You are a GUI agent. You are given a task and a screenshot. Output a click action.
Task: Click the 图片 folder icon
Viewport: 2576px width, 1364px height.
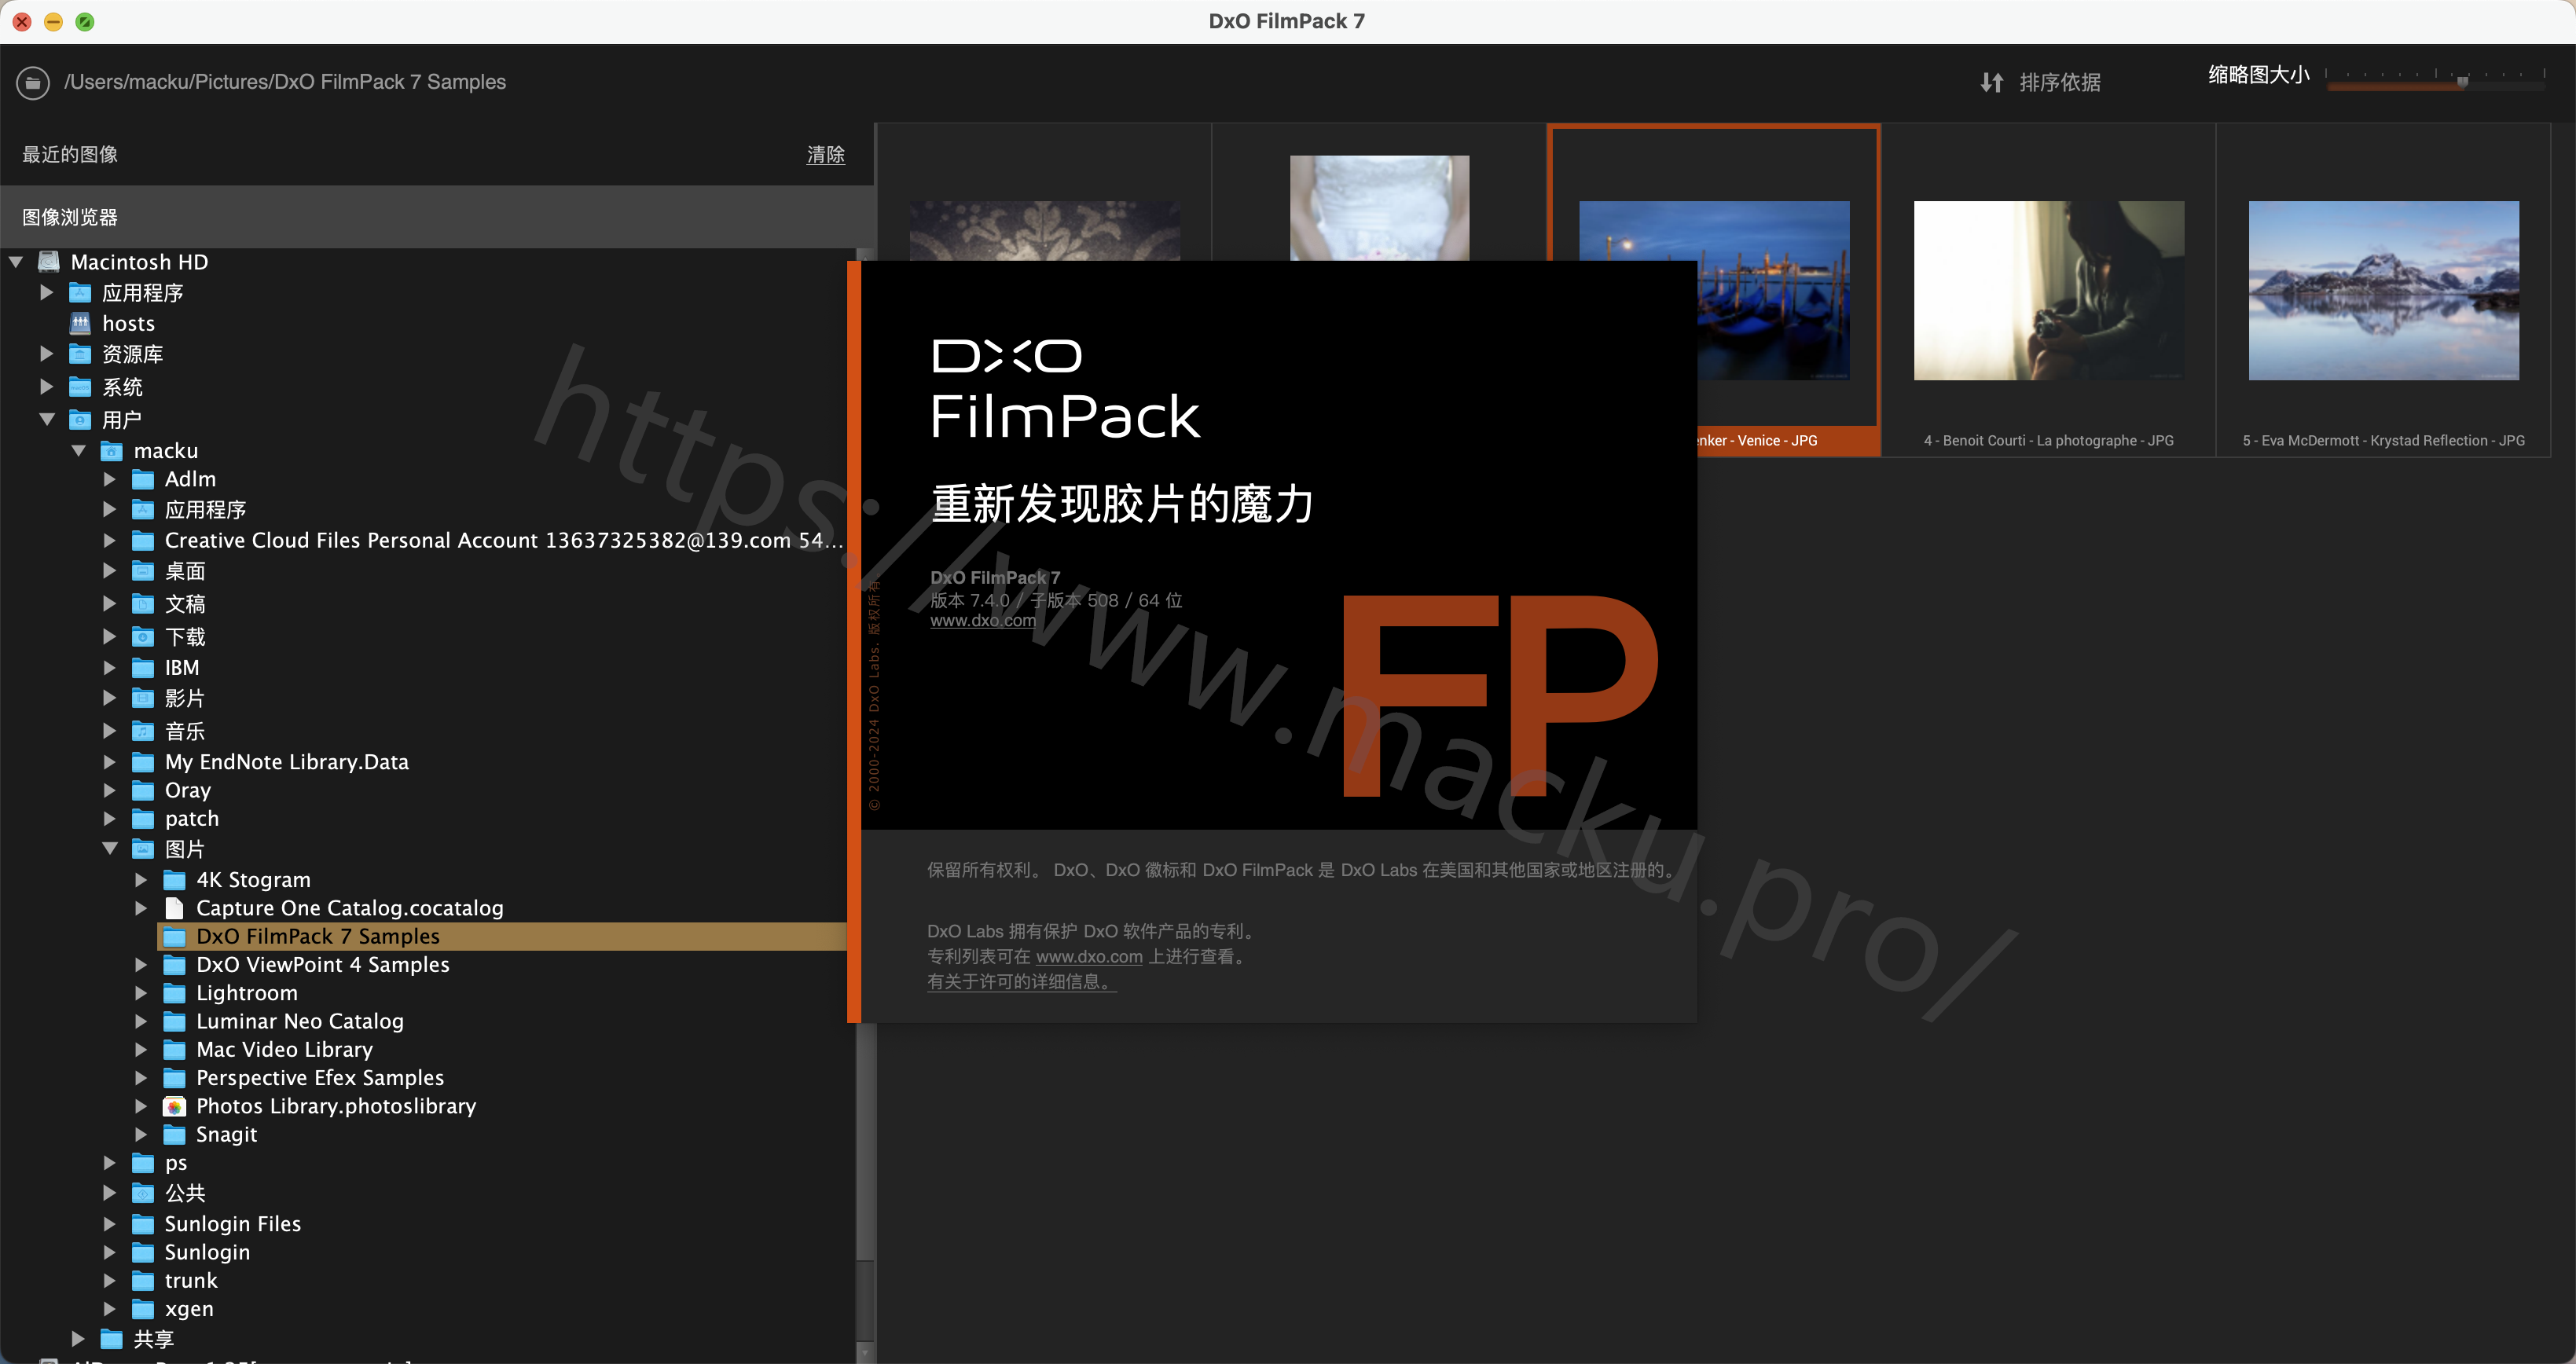143,849
